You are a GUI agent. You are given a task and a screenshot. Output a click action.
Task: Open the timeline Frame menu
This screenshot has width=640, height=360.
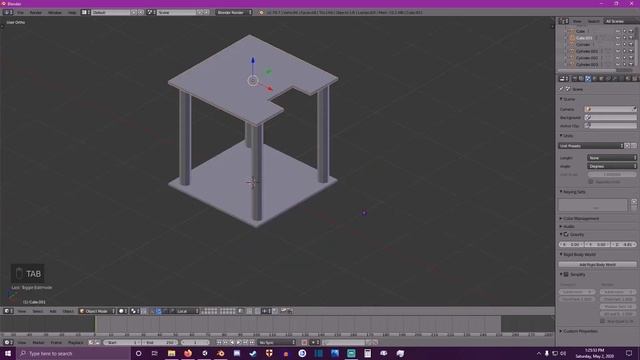coord(56,342)
